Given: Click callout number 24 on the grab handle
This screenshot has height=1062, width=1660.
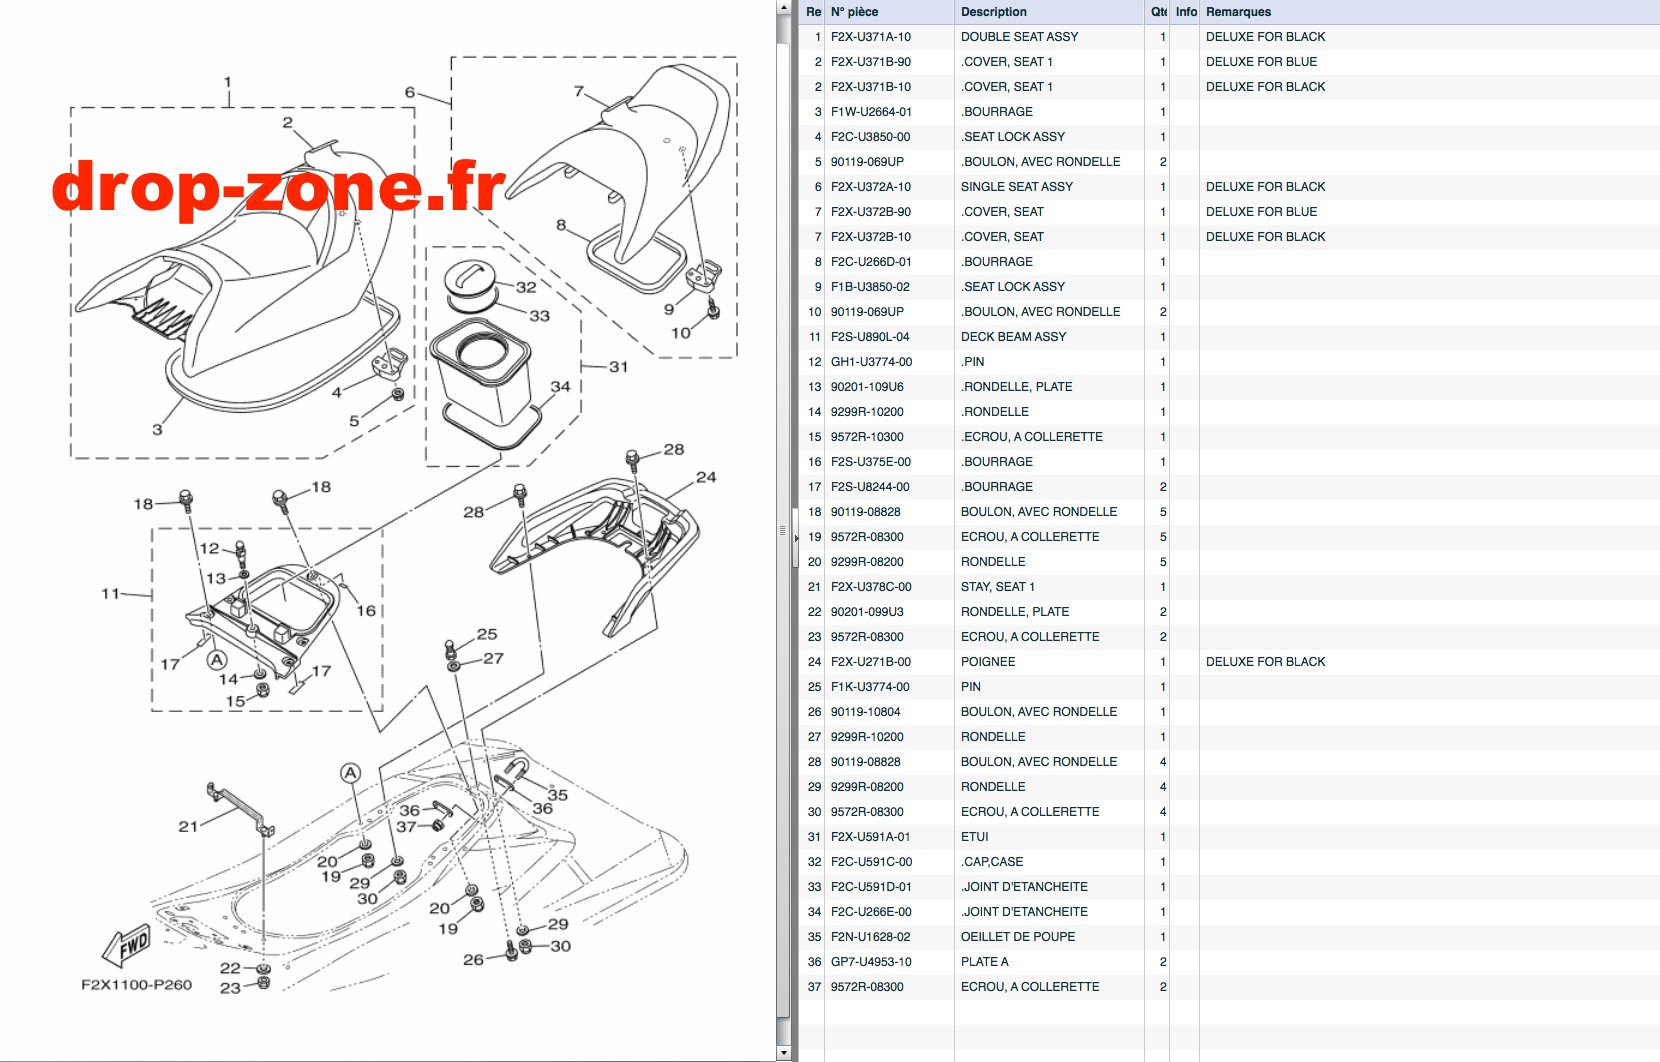Looking at the screenshot, I should (x=706, y=477).
